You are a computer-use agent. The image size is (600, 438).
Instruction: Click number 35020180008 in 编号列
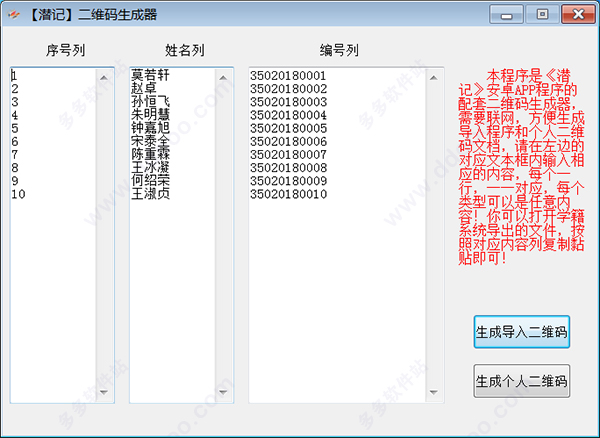pos(289,168)
